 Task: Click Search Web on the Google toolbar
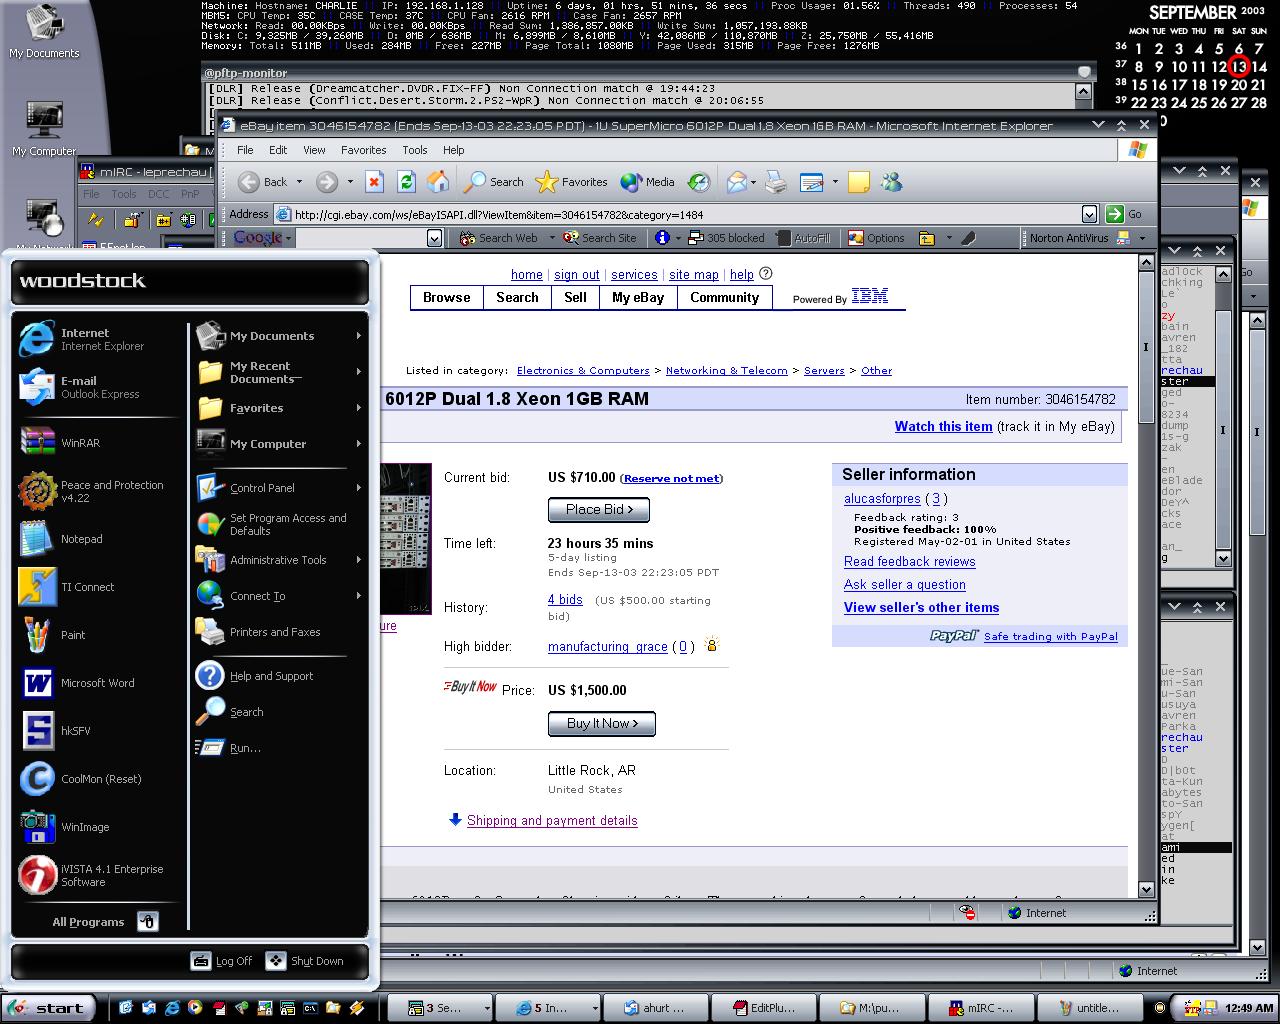coord(498,238)
